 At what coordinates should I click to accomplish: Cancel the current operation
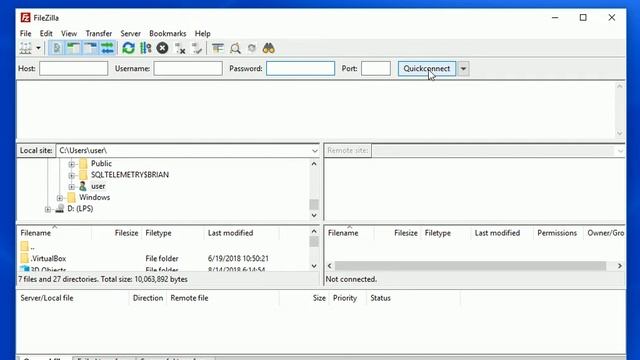coord(162,48)
